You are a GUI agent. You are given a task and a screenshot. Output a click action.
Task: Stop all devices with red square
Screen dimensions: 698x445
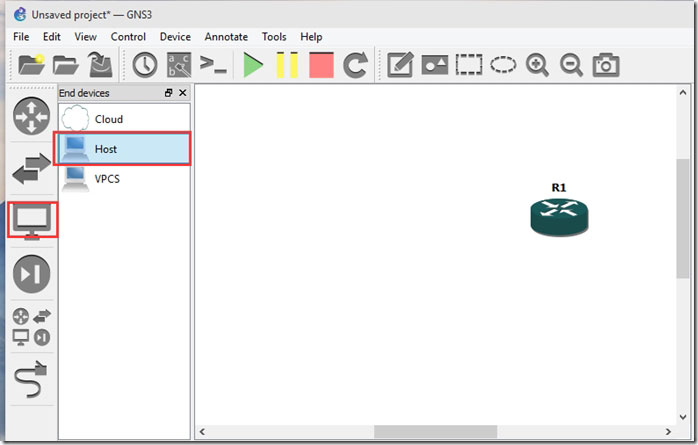click(321, 65)
